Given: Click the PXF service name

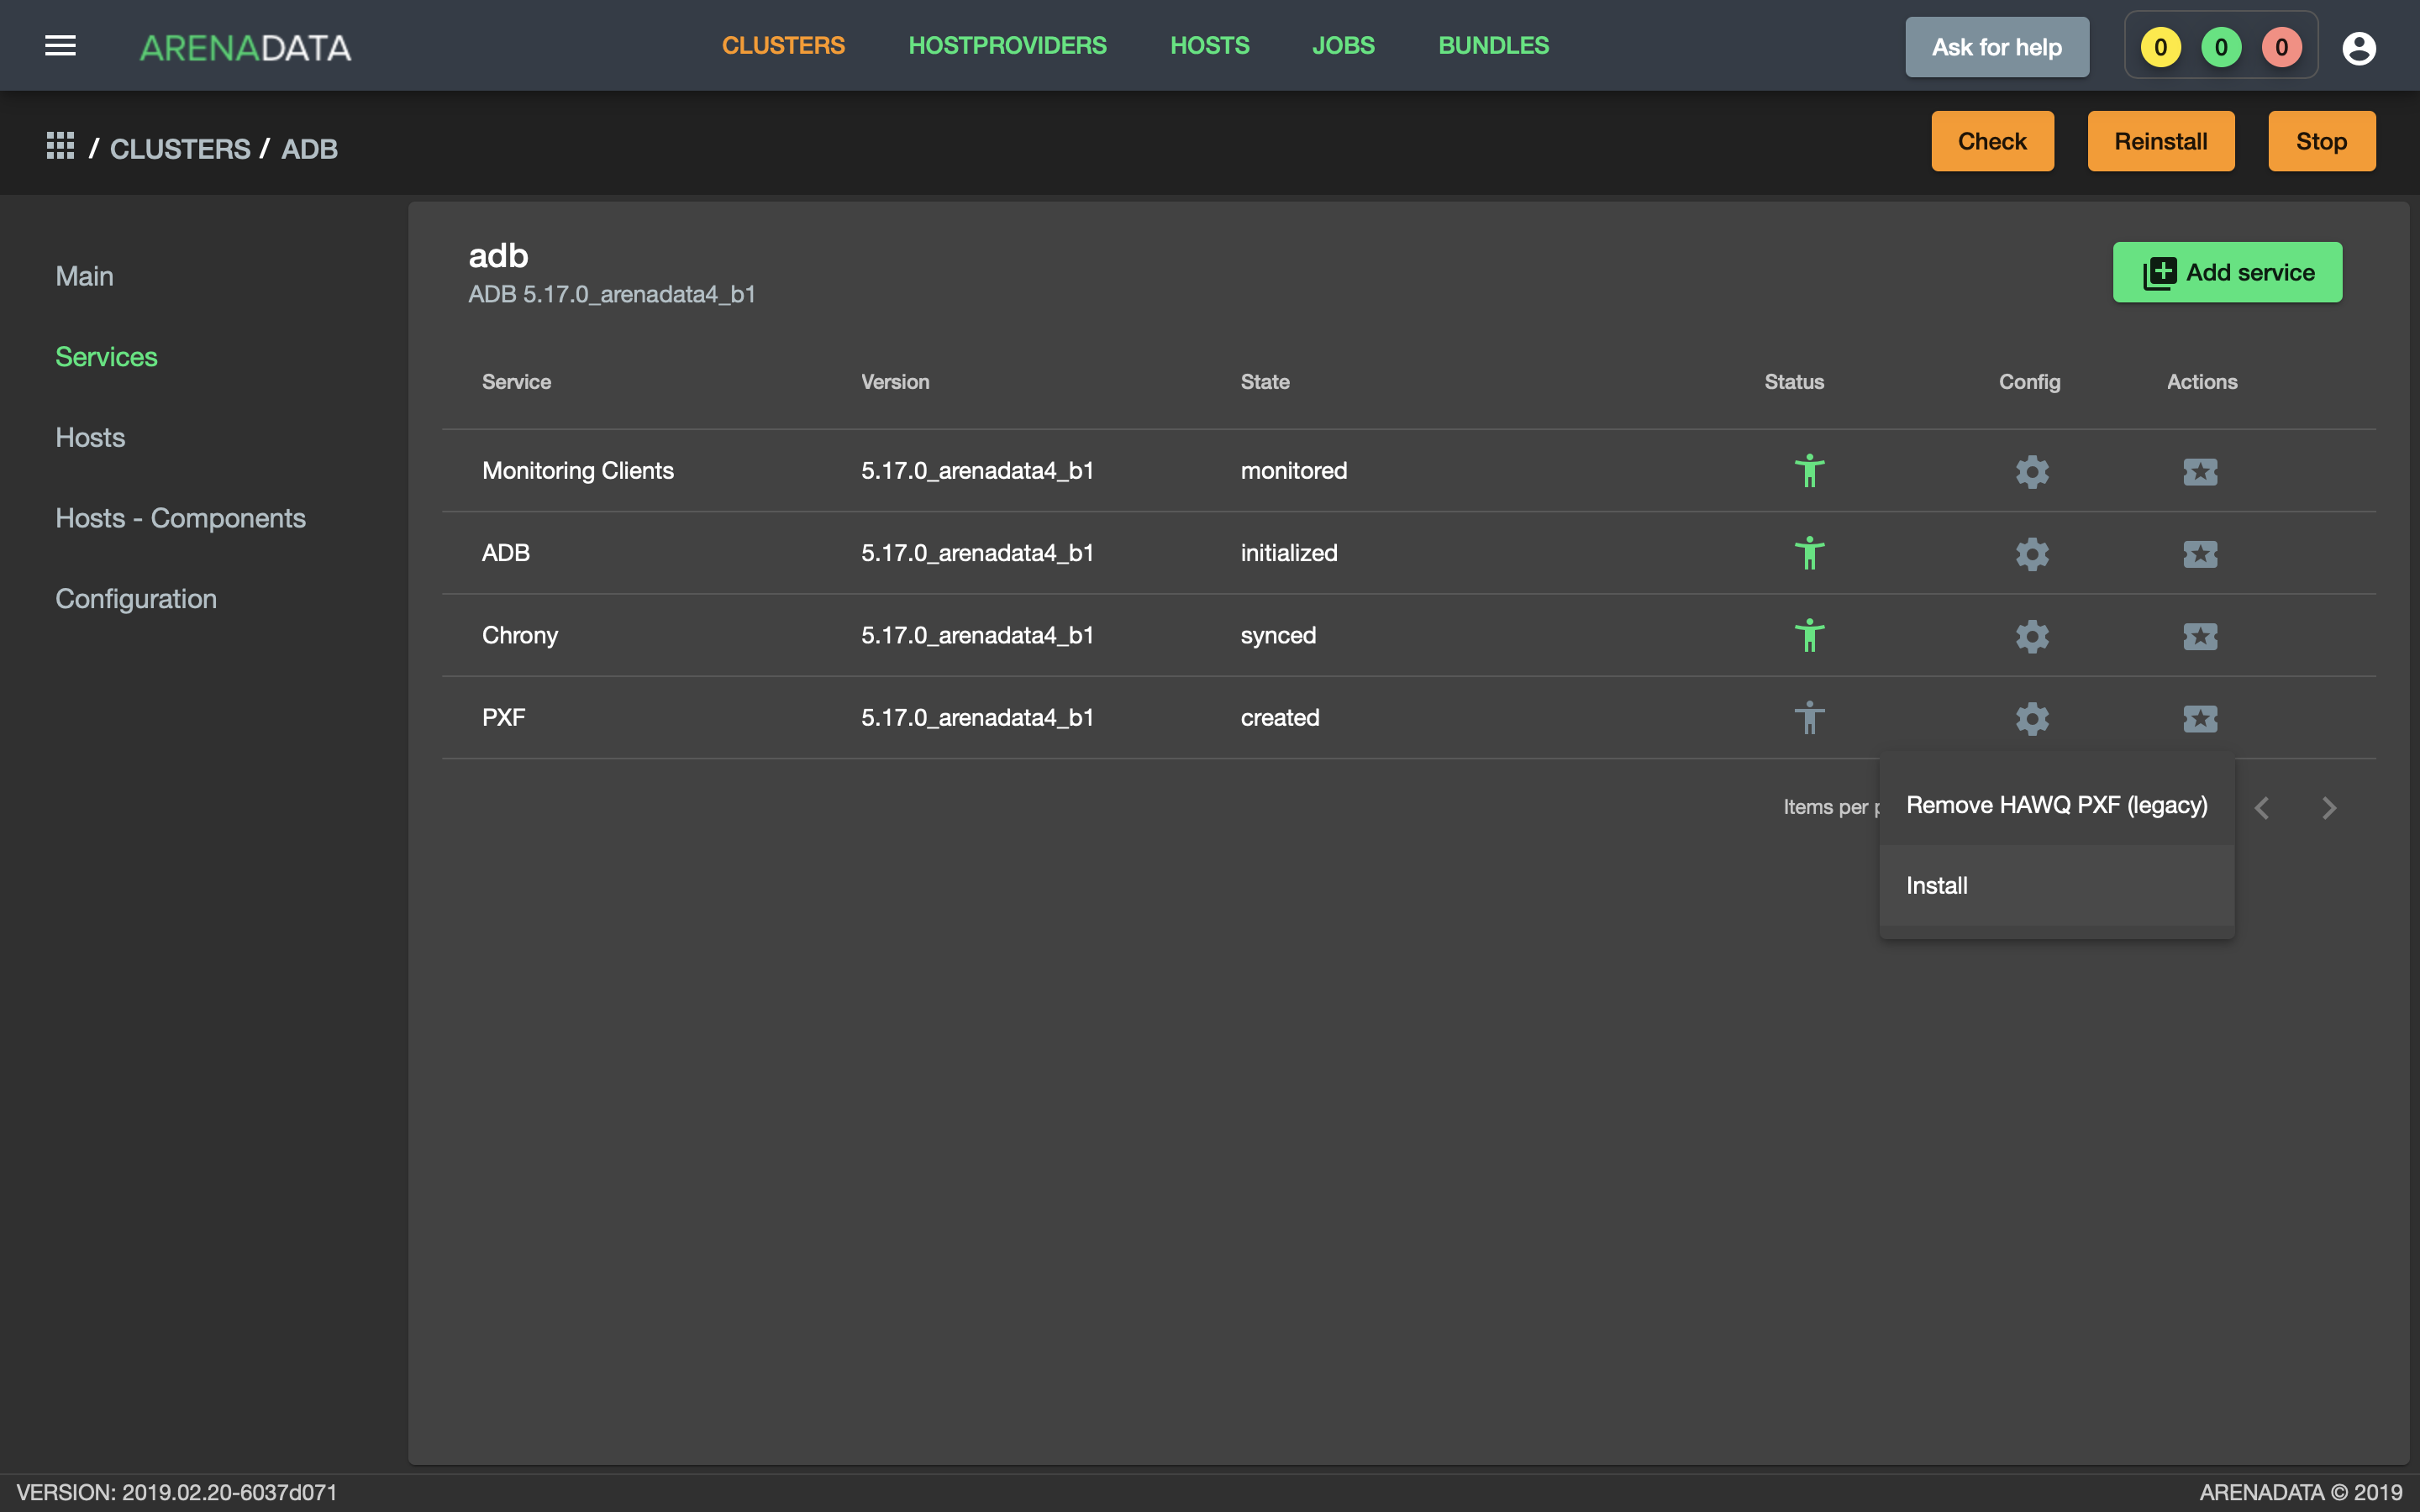Looking at the screenshot, I should [x=503, y=717].
